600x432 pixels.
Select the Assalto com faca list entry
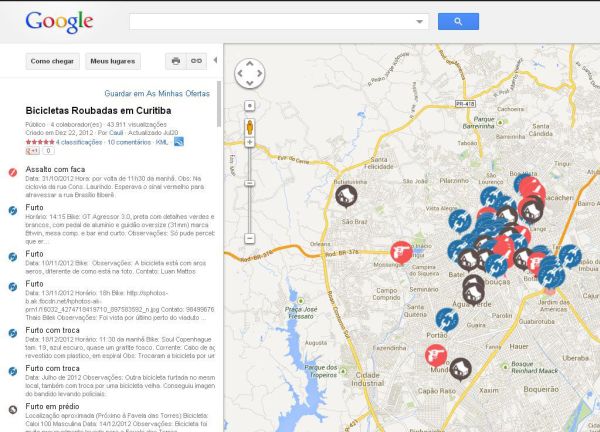[55, 169]
